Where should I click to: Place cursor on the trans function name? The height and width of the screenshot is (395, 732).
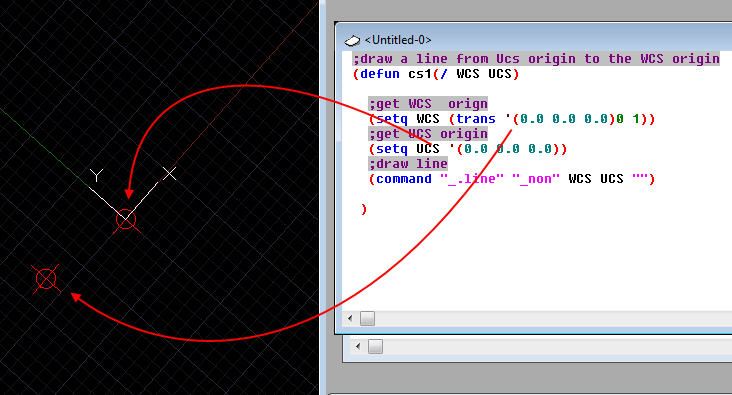point(476,119)
